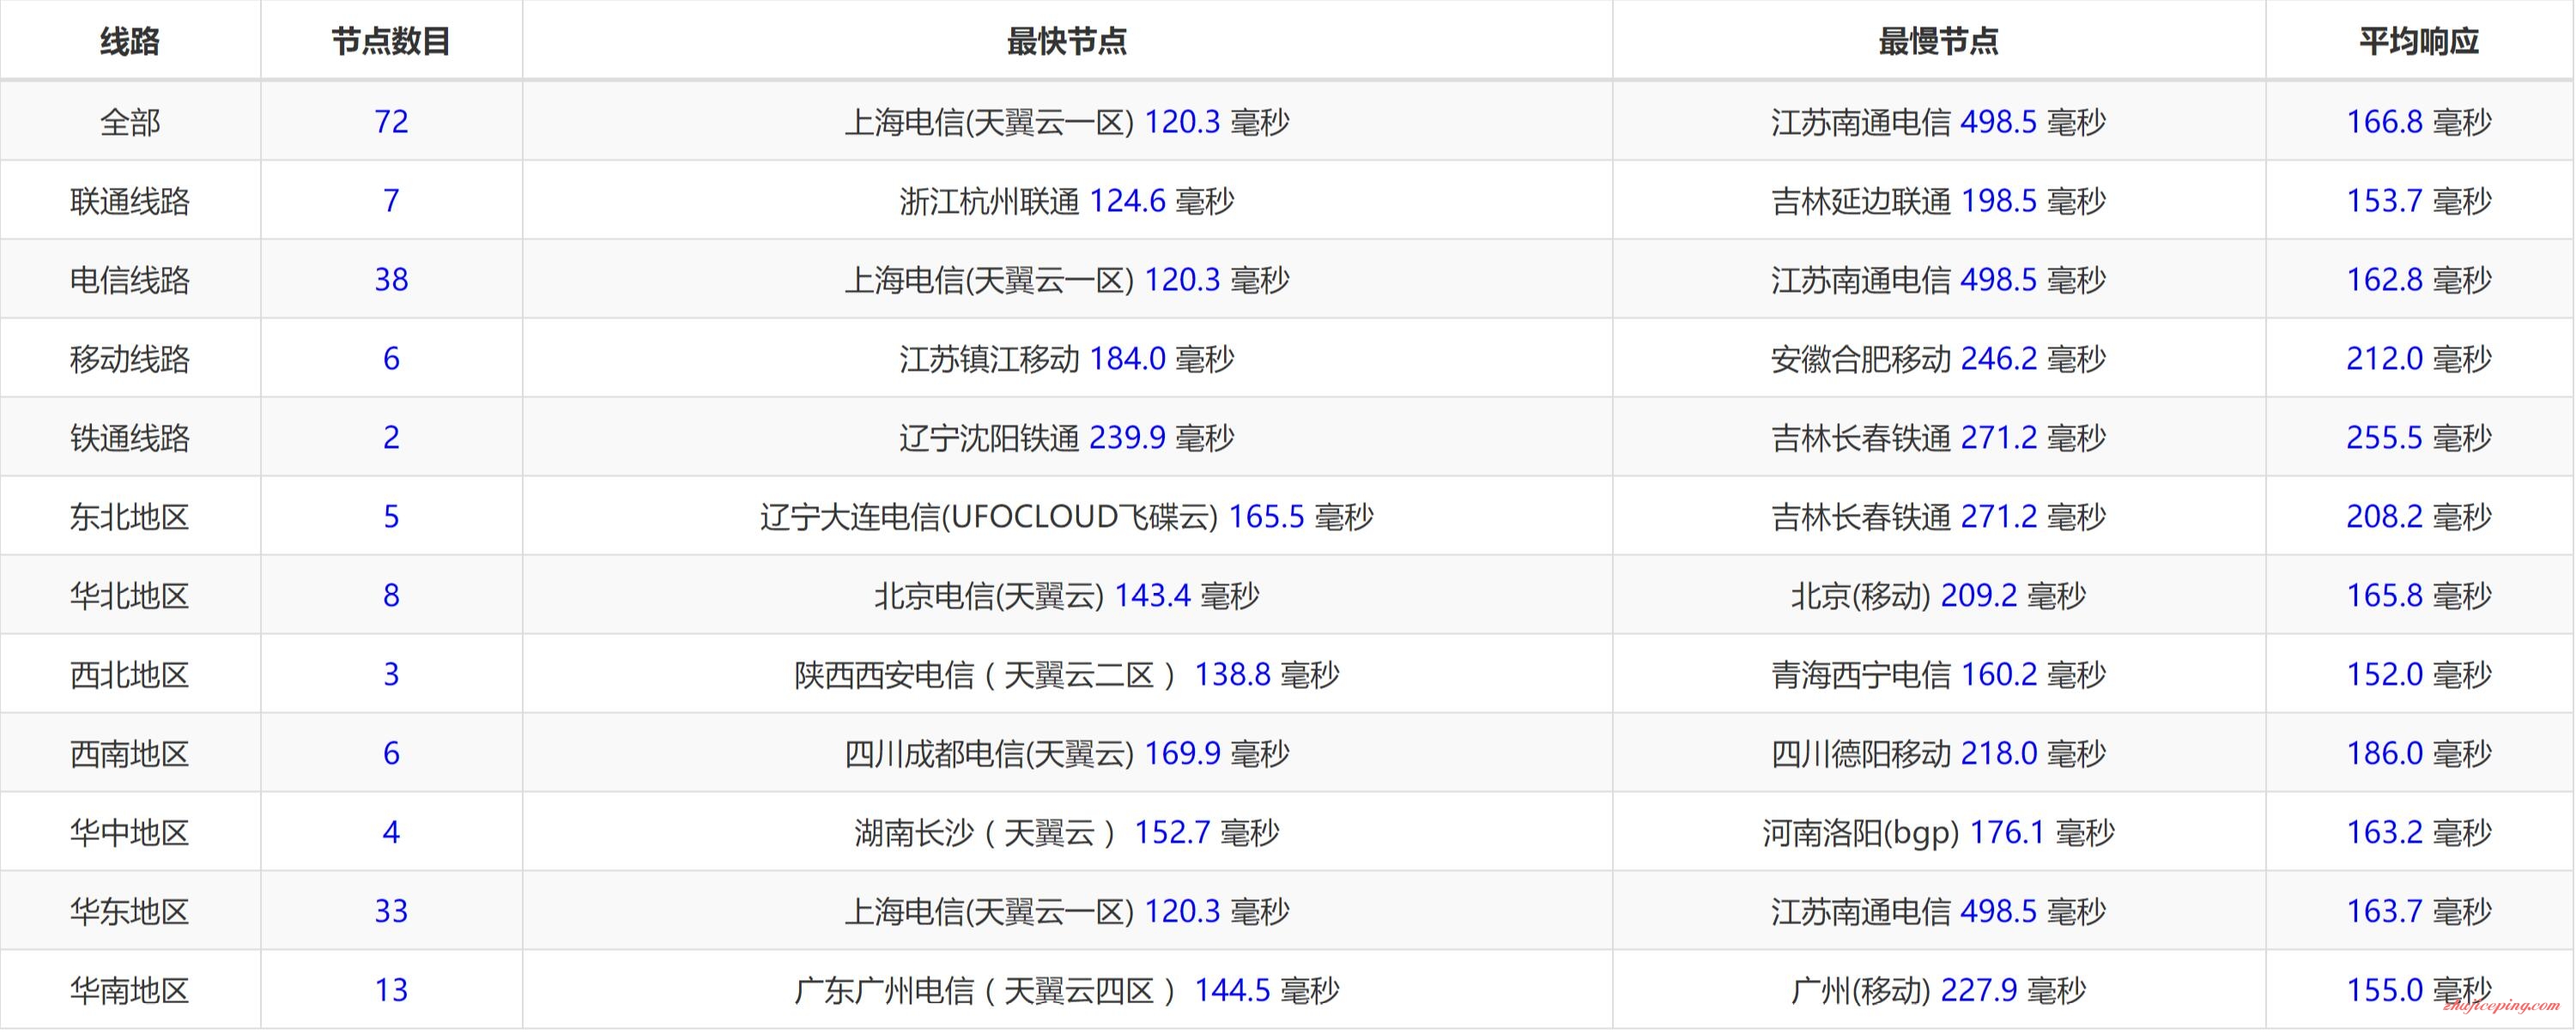
Task: Click 吉林延边联通 198.5 毫秒 cell
Action: 1938,201
